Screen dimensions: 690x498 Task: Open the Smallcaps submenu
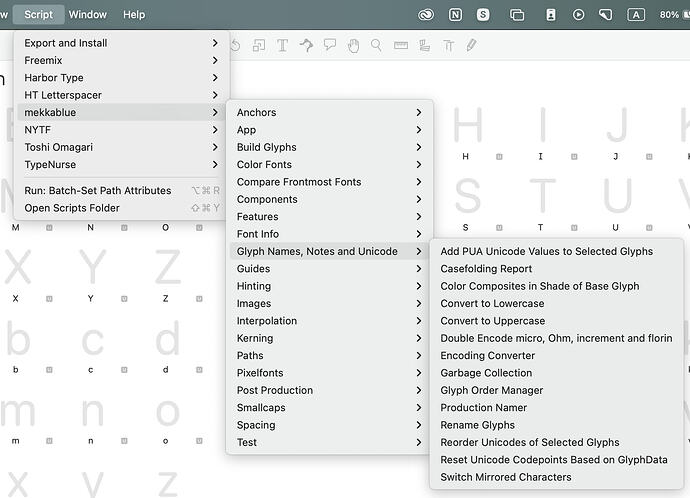329,408
